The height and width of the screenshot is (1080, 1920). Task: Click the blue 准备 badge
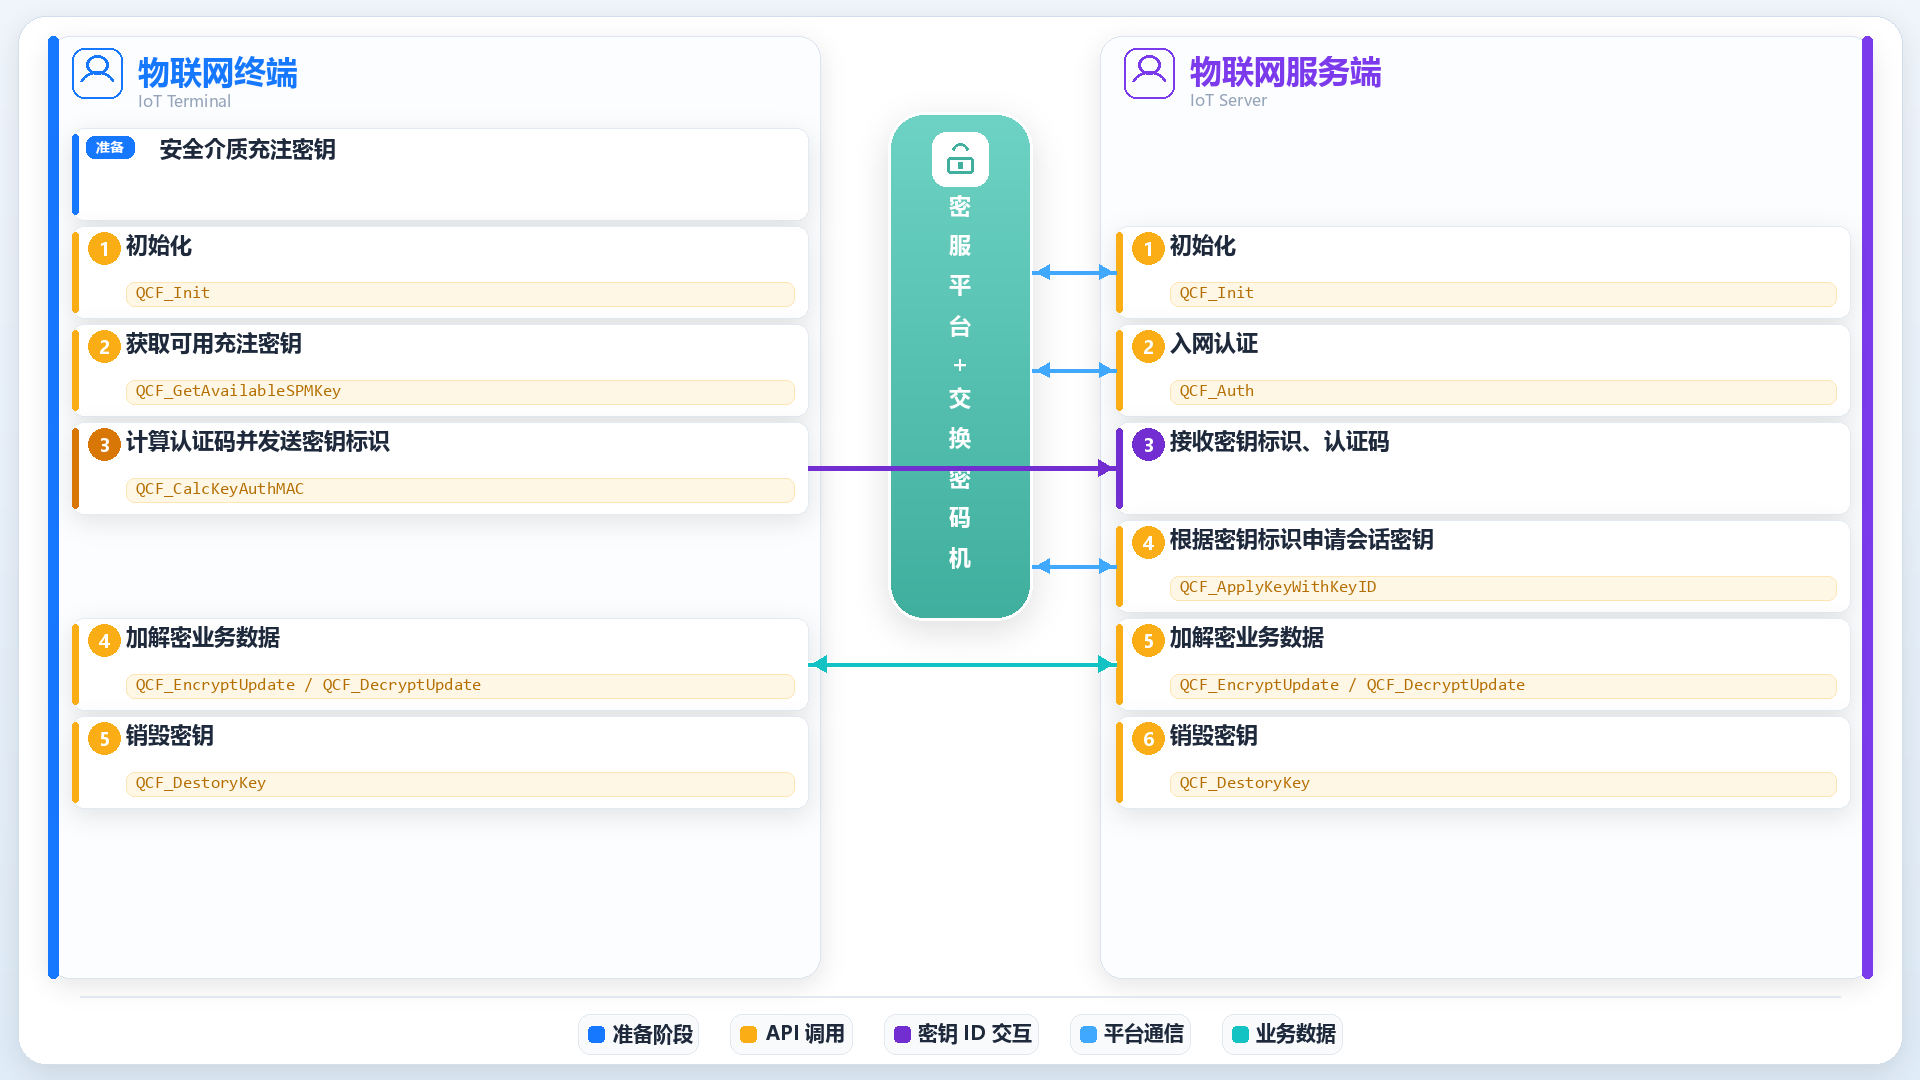(x=110, y=148)
